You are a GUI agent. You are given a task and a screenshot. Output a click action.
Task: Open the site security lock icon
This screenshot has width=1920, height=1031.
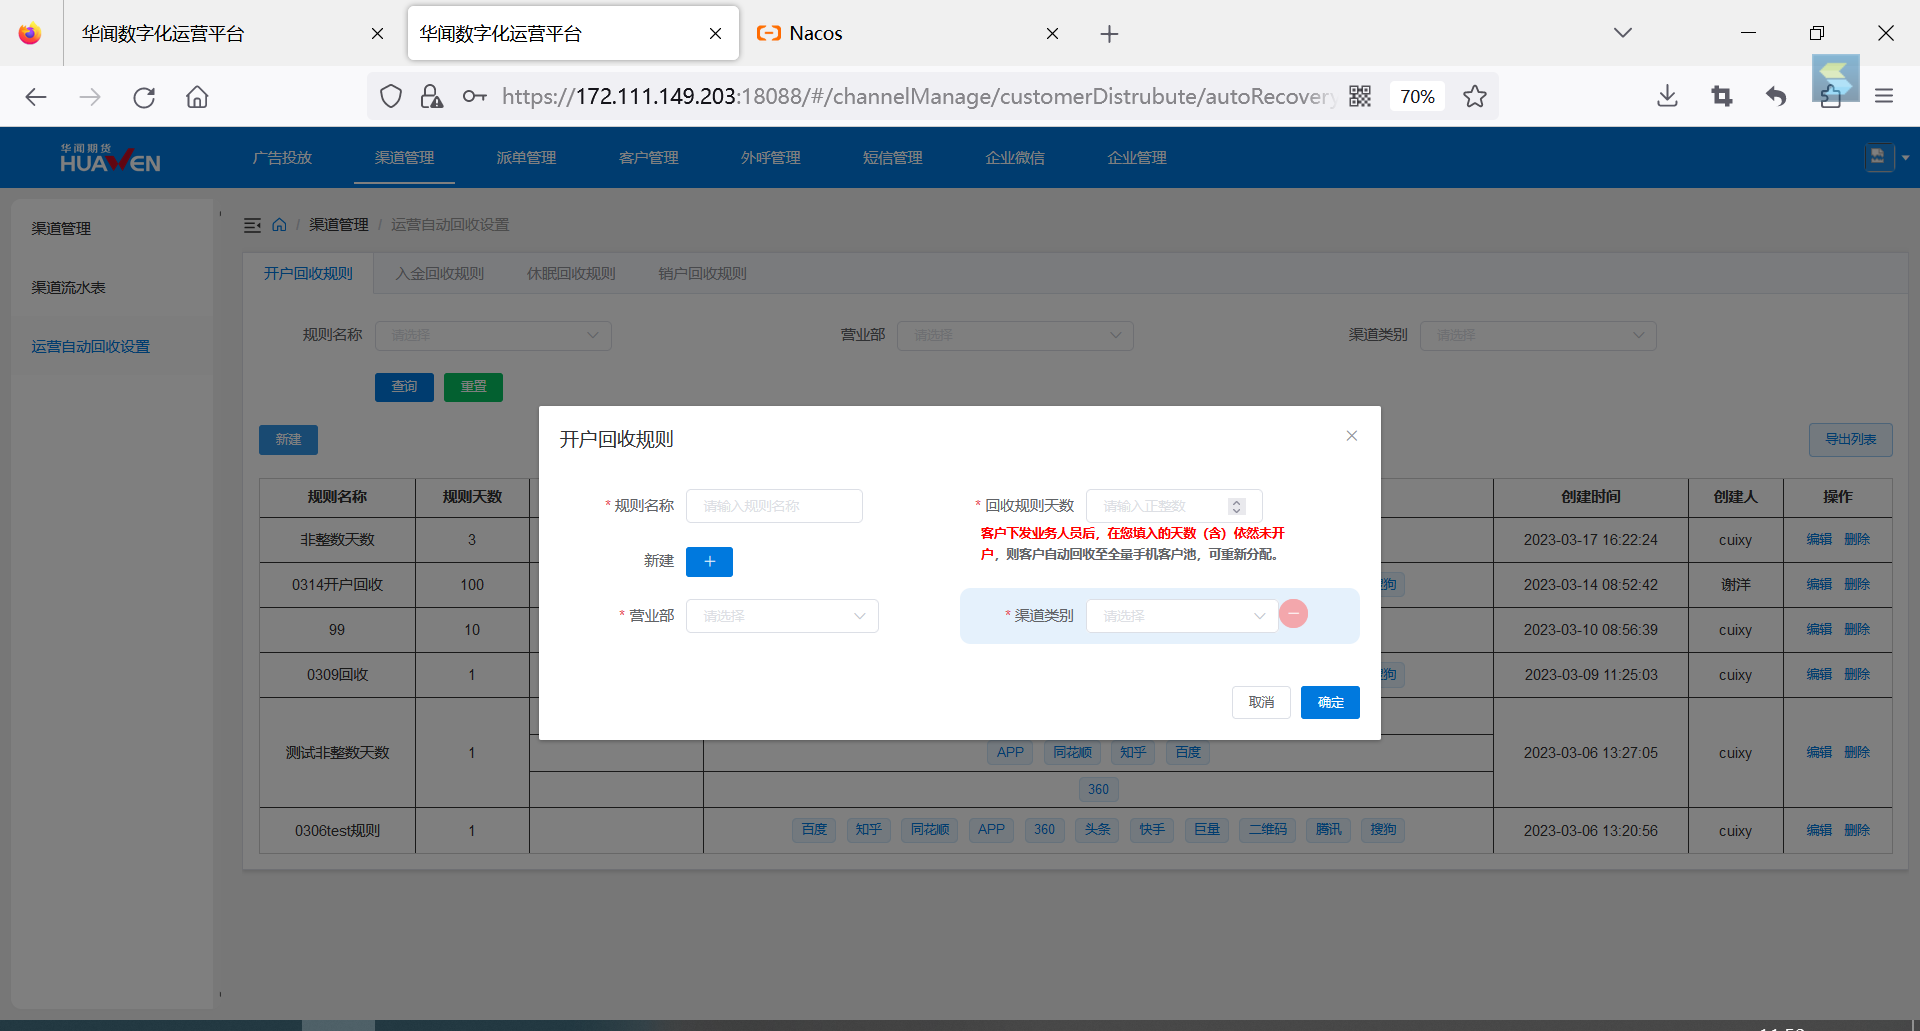pyautogui.click(x=431, y=96)
